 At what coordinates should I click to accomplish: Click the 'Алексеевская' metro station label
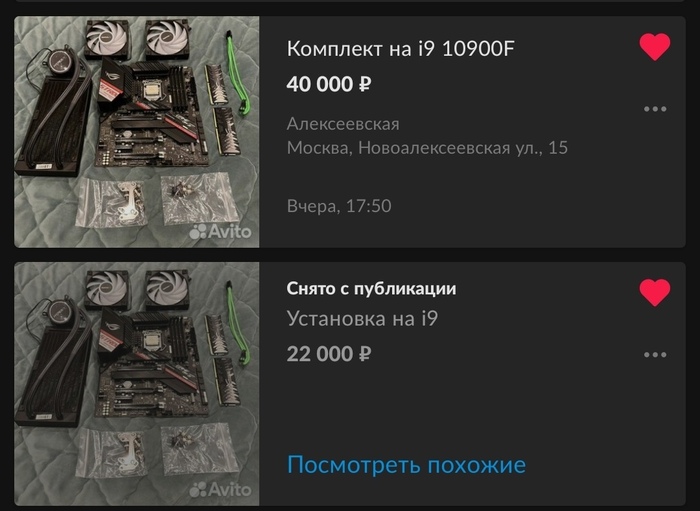pyautogui.click(x=343, y=124)
